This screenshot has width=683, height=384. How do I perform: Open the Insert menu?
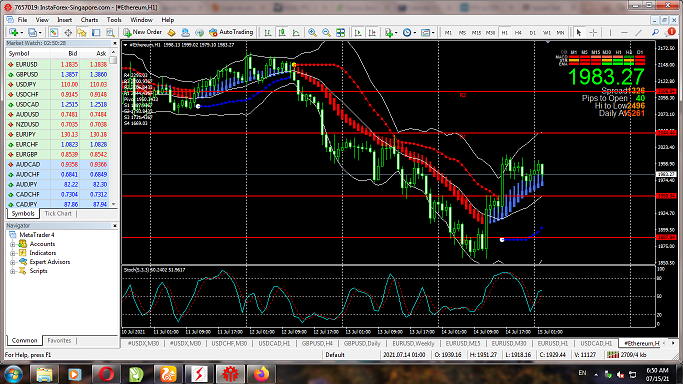[64, 20]
